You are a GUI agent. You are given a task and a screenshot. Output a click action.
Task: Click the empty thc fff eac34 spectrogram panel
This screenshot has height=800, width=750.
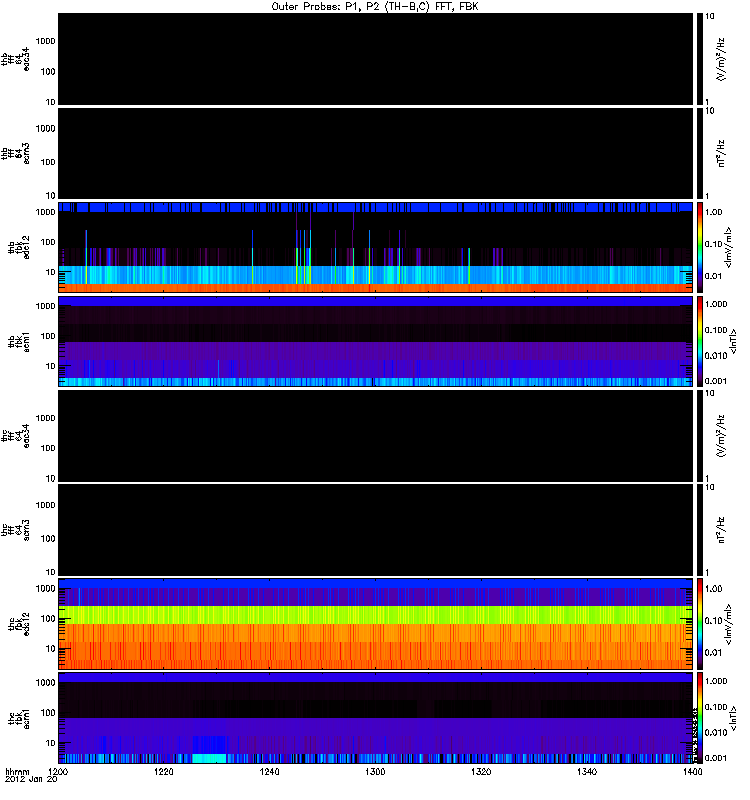click(375, 436)
